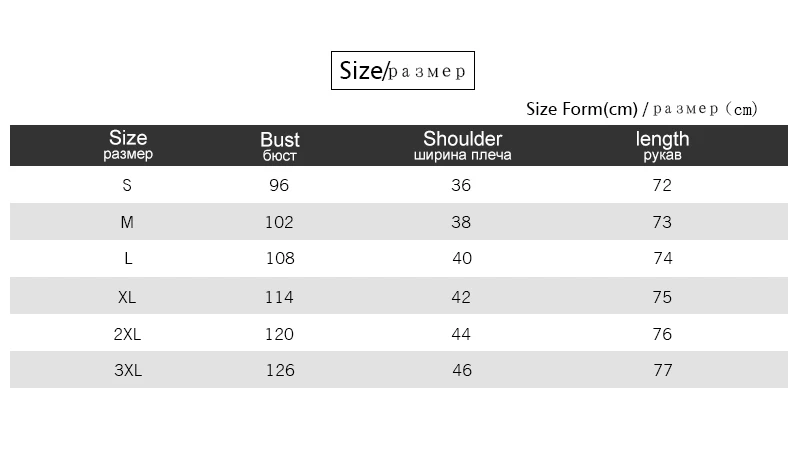Viewport: 800px width, 456px height.
Task: Select shoulder value 44 in 2XL row
Action: (461, 334)
